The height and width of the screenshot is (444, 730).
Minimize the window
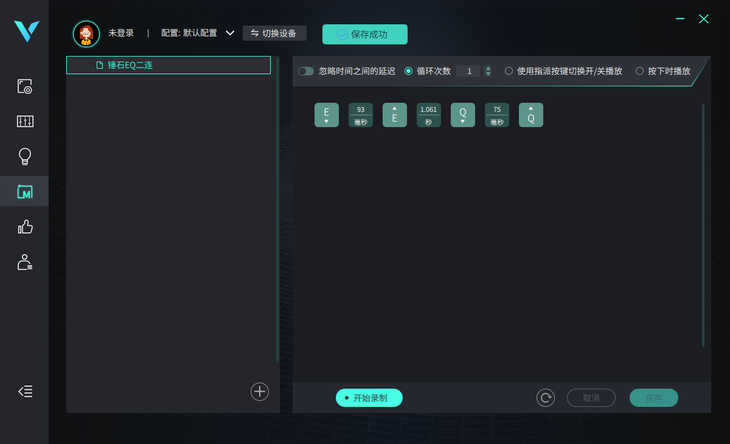point(680,19)
